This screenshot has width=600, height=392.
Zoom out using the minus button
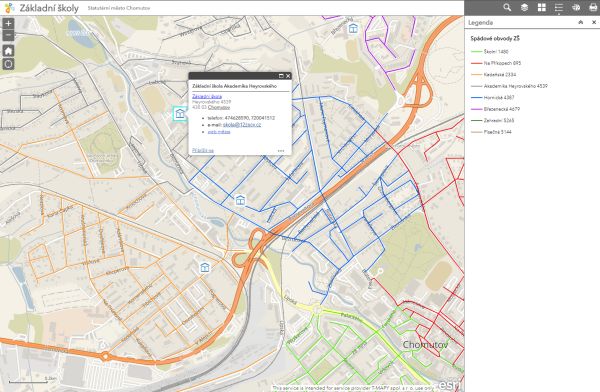tap(8, 35)
